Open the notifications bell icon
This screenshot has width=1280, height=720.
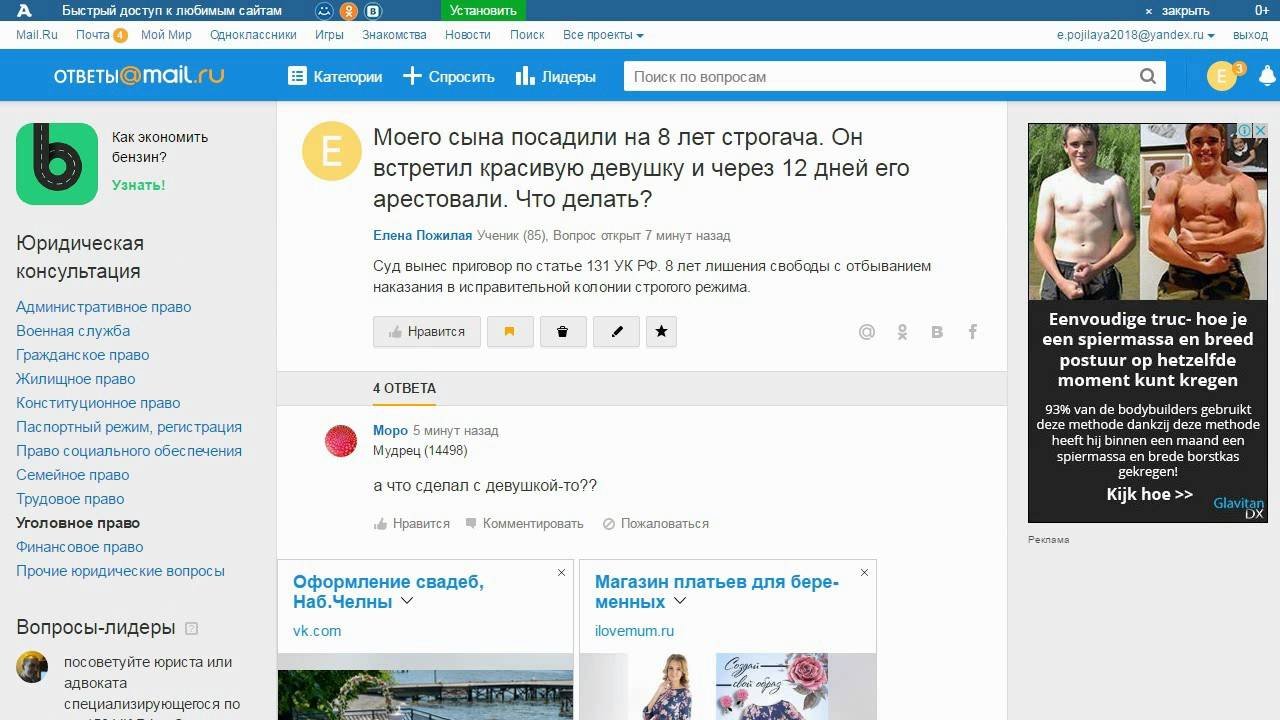click(1267, 76)
